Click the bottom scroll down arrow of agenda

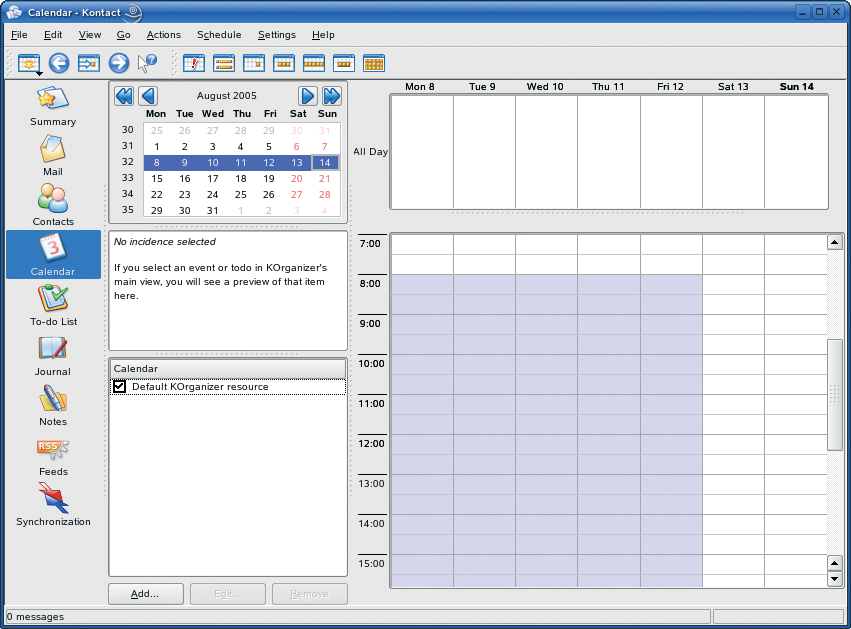(835, 579)
